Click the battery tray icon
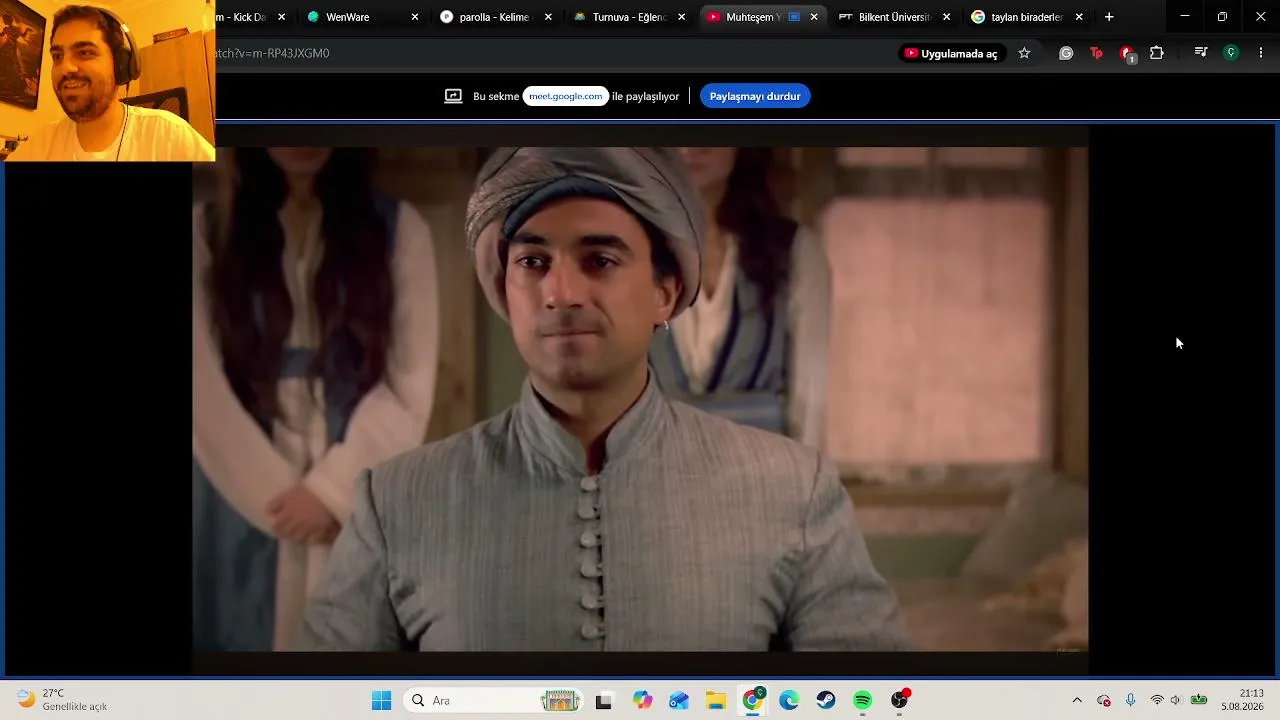This screenshot has width=1280, height=720. (1199, 700)
